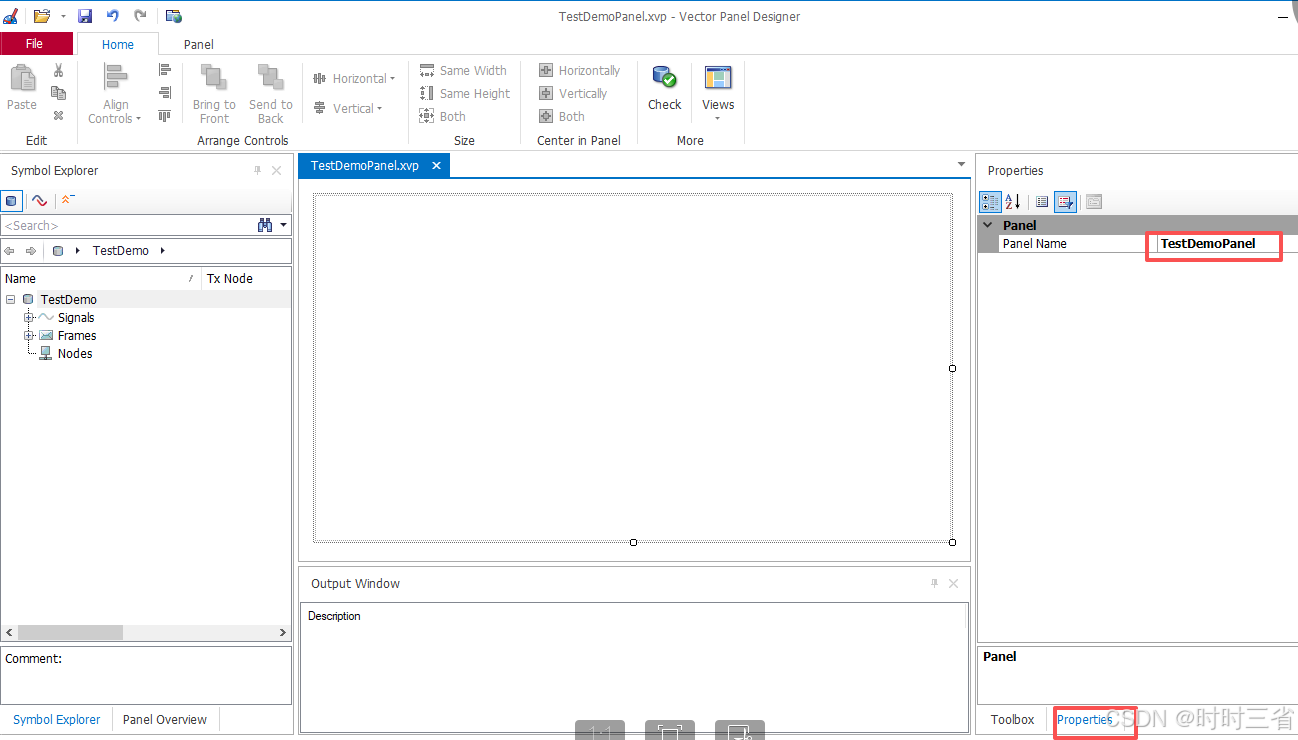1298x740 pixels.
Task: Open the document list dropdown arrow
Action: coord(961,164)
